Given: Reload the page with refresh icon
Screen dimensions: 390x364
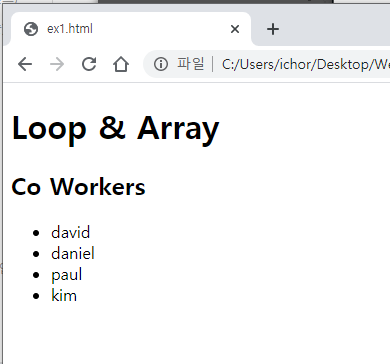Looking at the screenshot, I should (89, 64).
